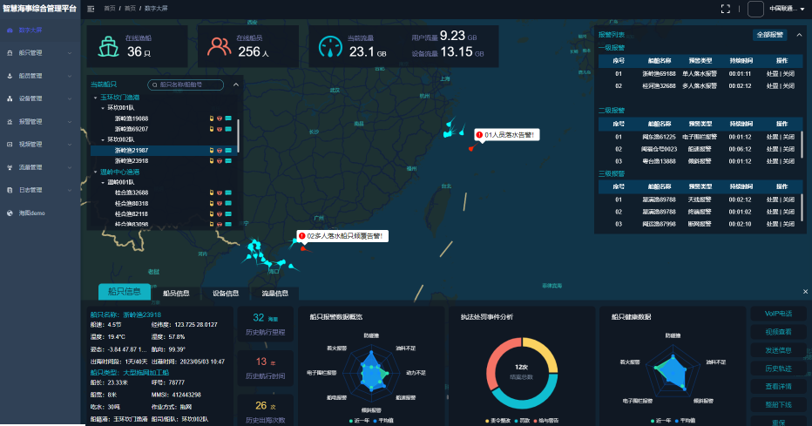Click the orange crew icon on 在线船员 card
The height and width of the screenshot is (426, 812).
coord(219,47)
